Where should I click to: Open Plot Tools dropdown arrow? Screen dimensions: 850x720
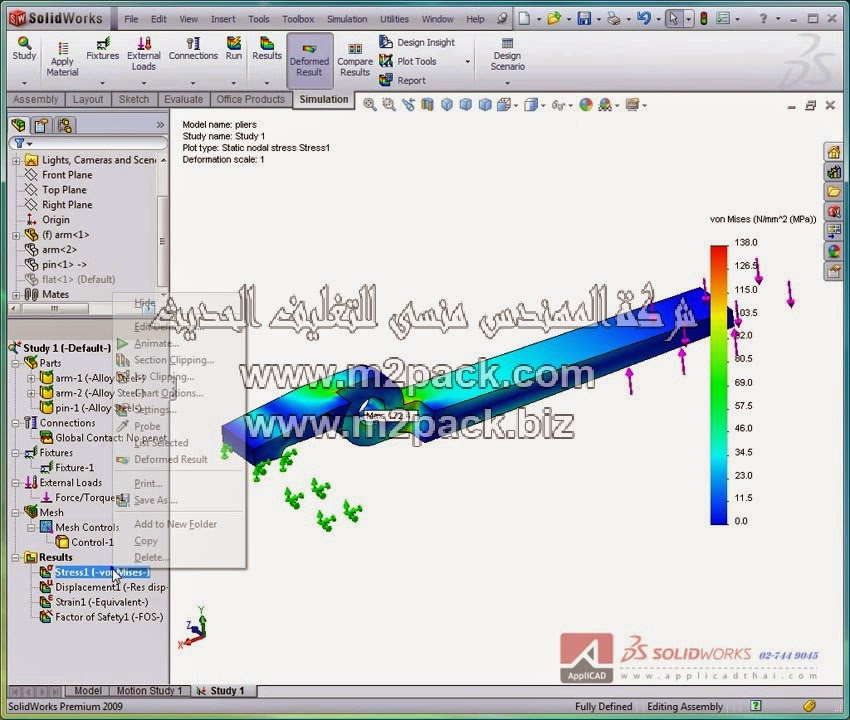point(467,61)
